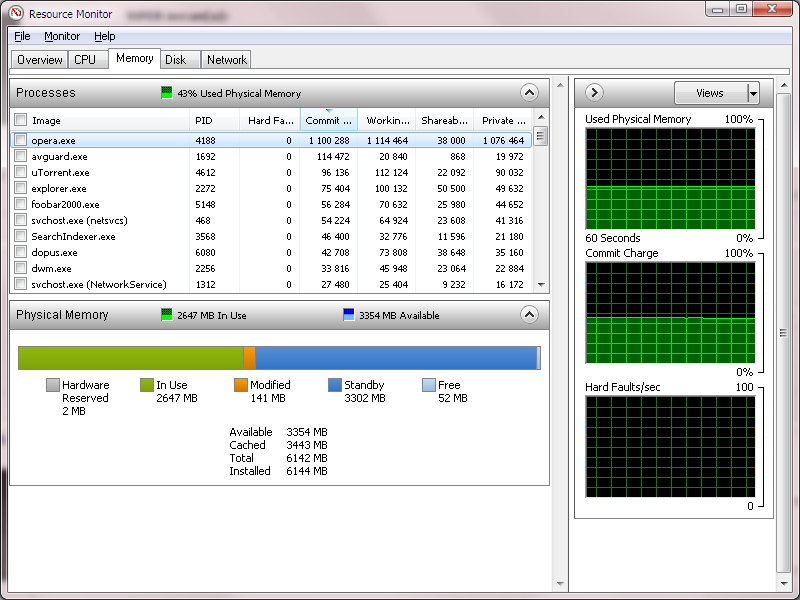Click the graphs pane scrollbar thumb
Image resolution: width=800 pixels, height=600 pixels.
point(783,333)
